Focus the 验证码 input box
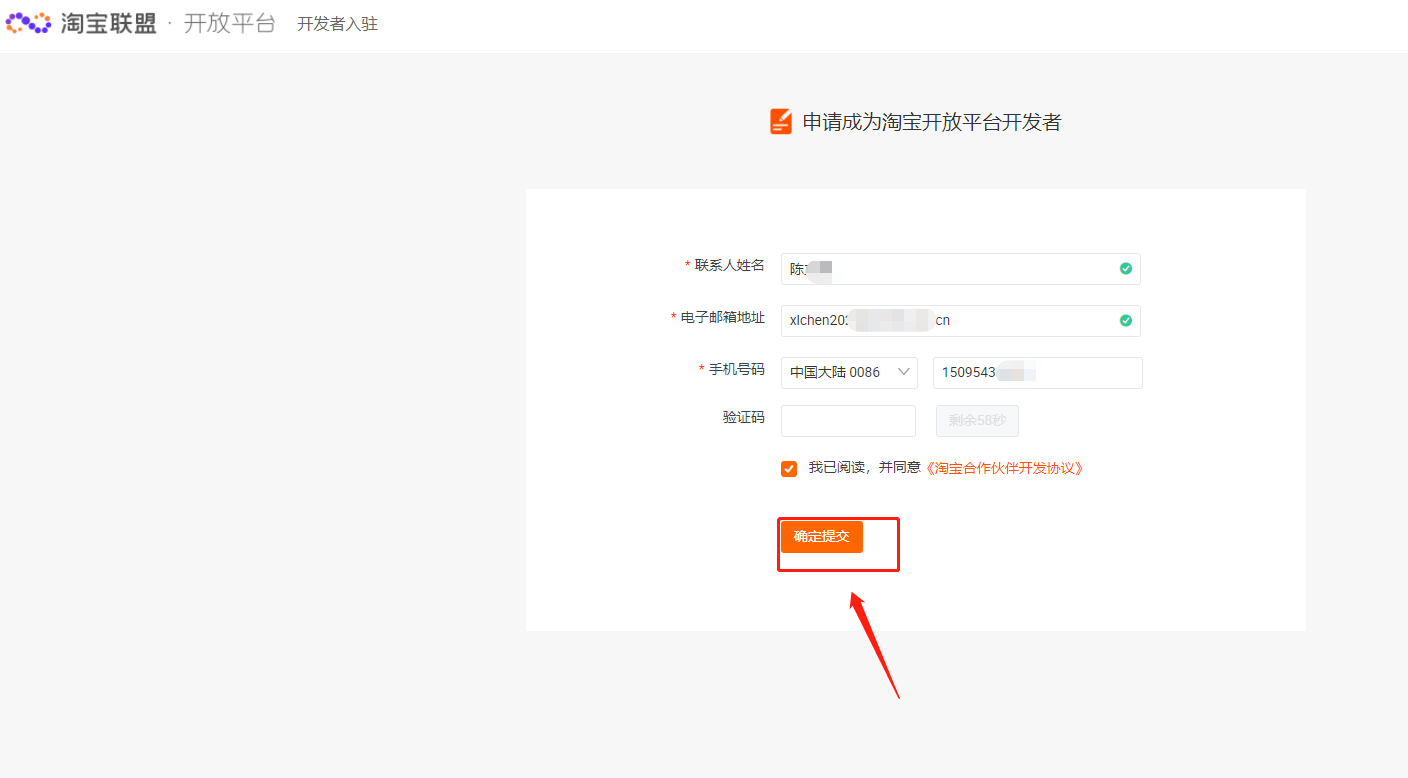The width and height of the screenshot is (1408, 778). coord(848,421)
